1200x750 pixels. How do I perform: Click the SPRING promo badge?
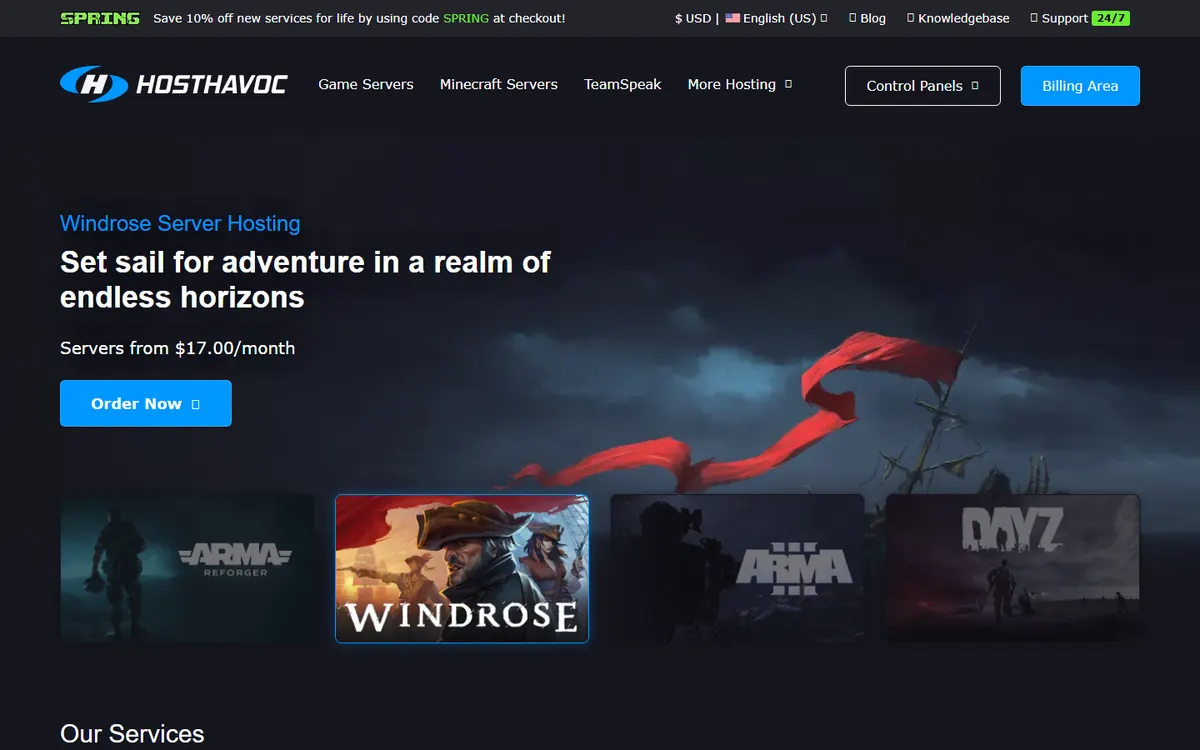click(100, 18)
